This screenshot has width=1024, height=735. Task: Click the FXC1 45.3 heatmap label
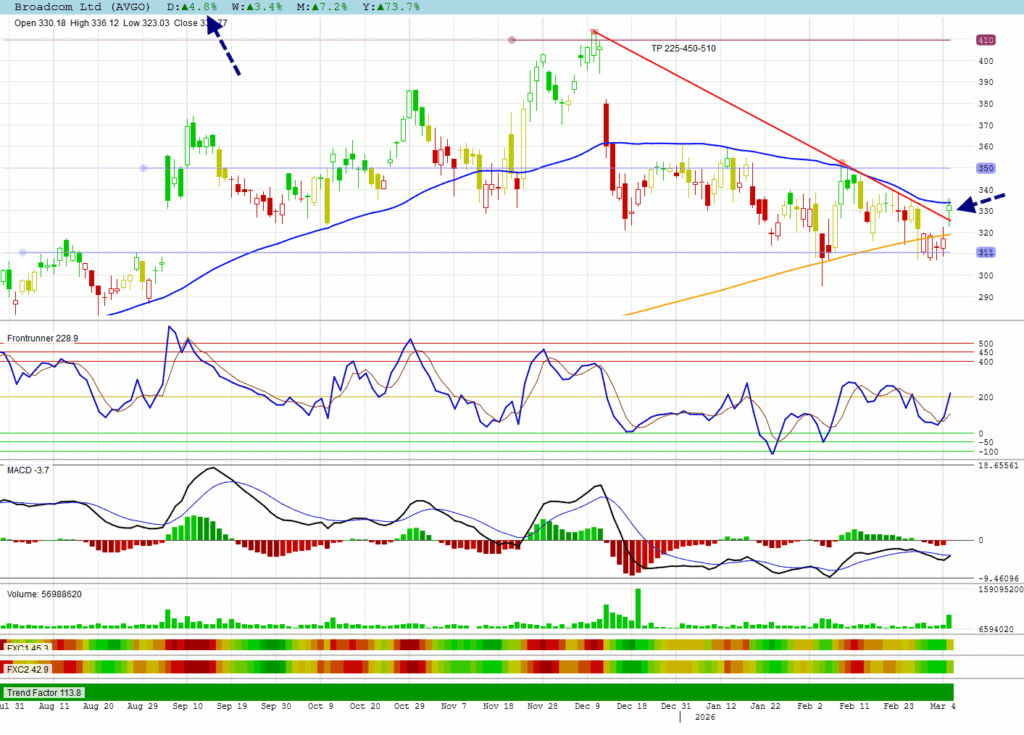(29, 648)
